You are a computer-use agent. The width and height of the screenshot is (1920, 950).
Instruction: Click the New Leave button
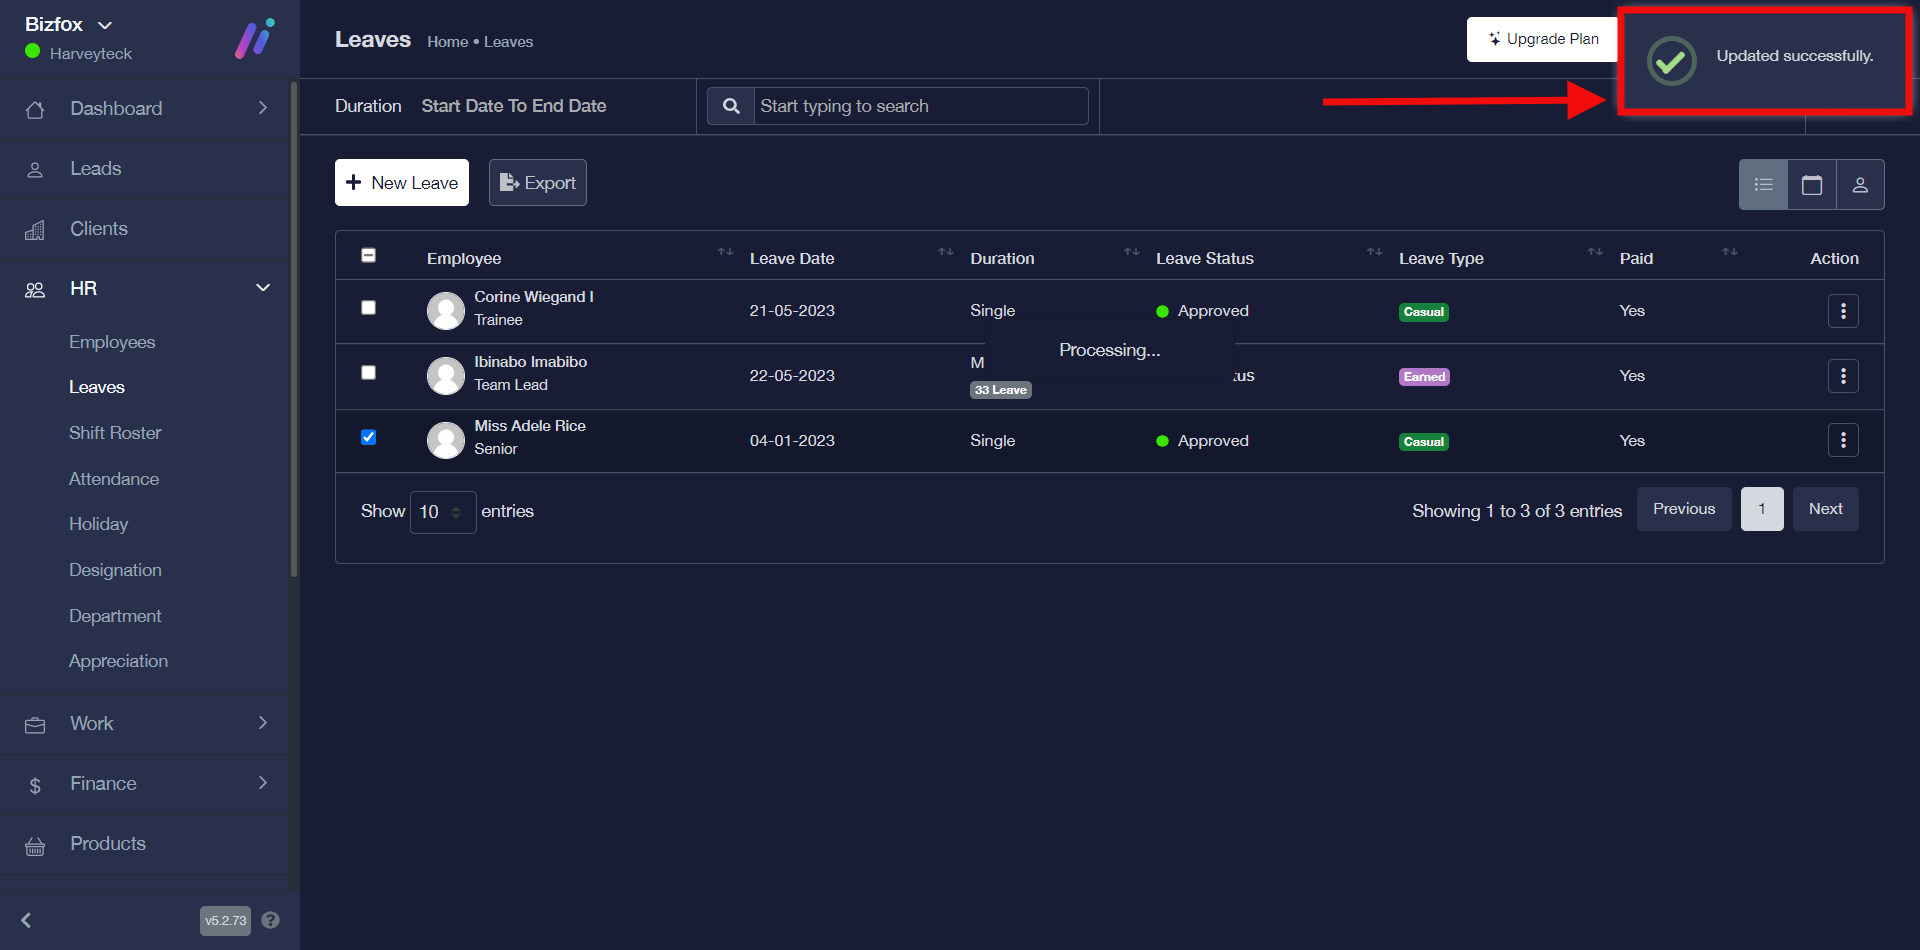[x=401, y=183]
